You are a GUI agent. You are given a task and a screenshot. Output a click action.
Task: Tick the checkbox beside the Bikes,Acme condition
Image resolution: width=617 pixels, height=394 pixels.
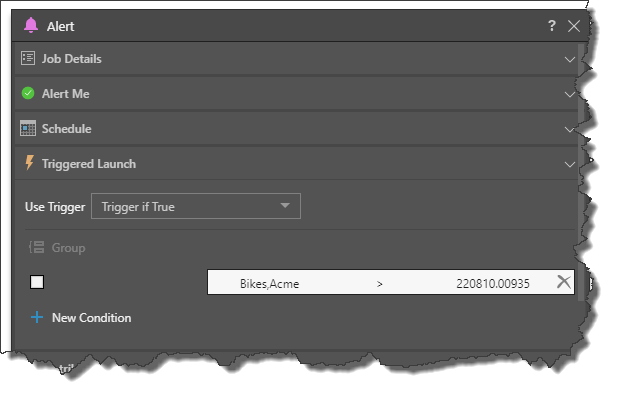point(37,282)
